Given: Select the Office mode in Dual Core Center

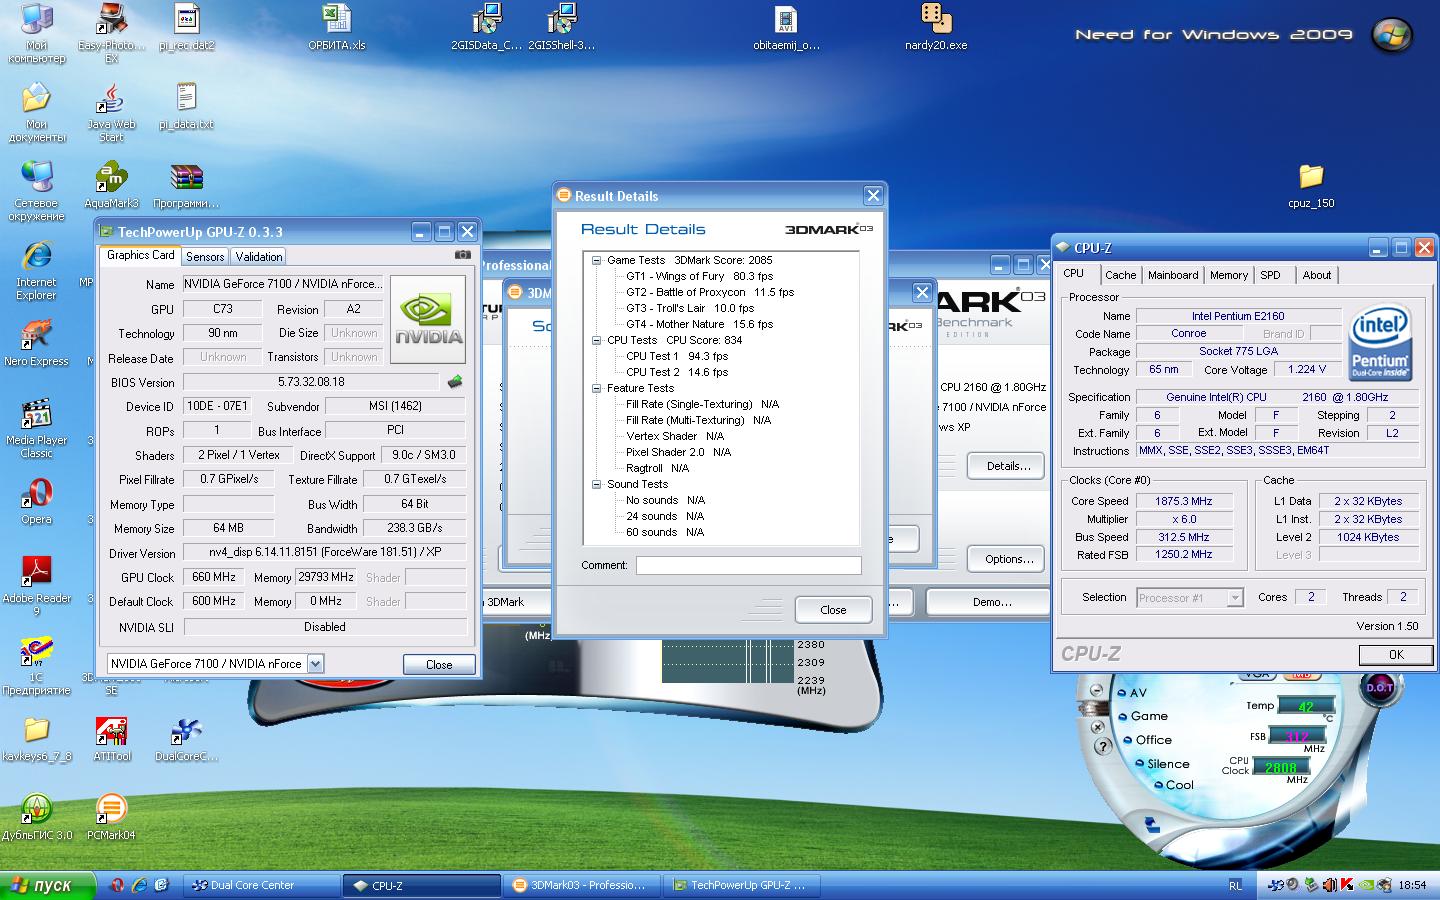Looking at the screenshot, I should click(x=1148, y=740).
